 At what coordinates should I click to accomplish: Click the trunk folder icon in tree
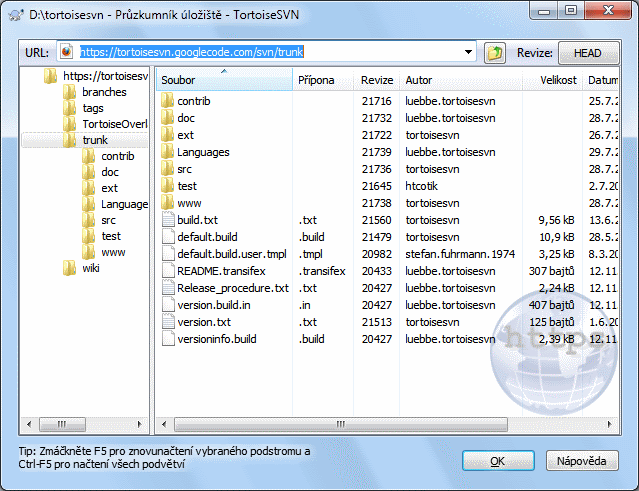click(70, 140)
